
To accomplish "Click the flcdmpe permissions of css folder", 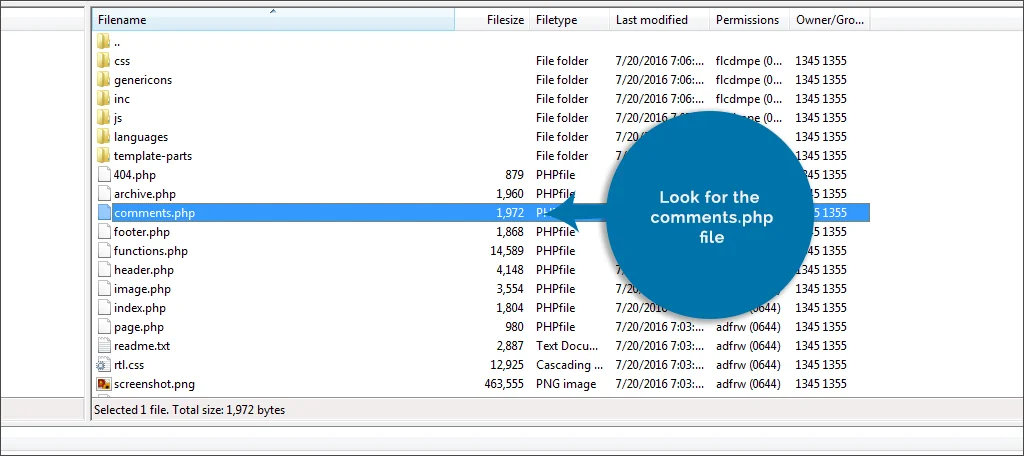I will click(x=748, y=61).
